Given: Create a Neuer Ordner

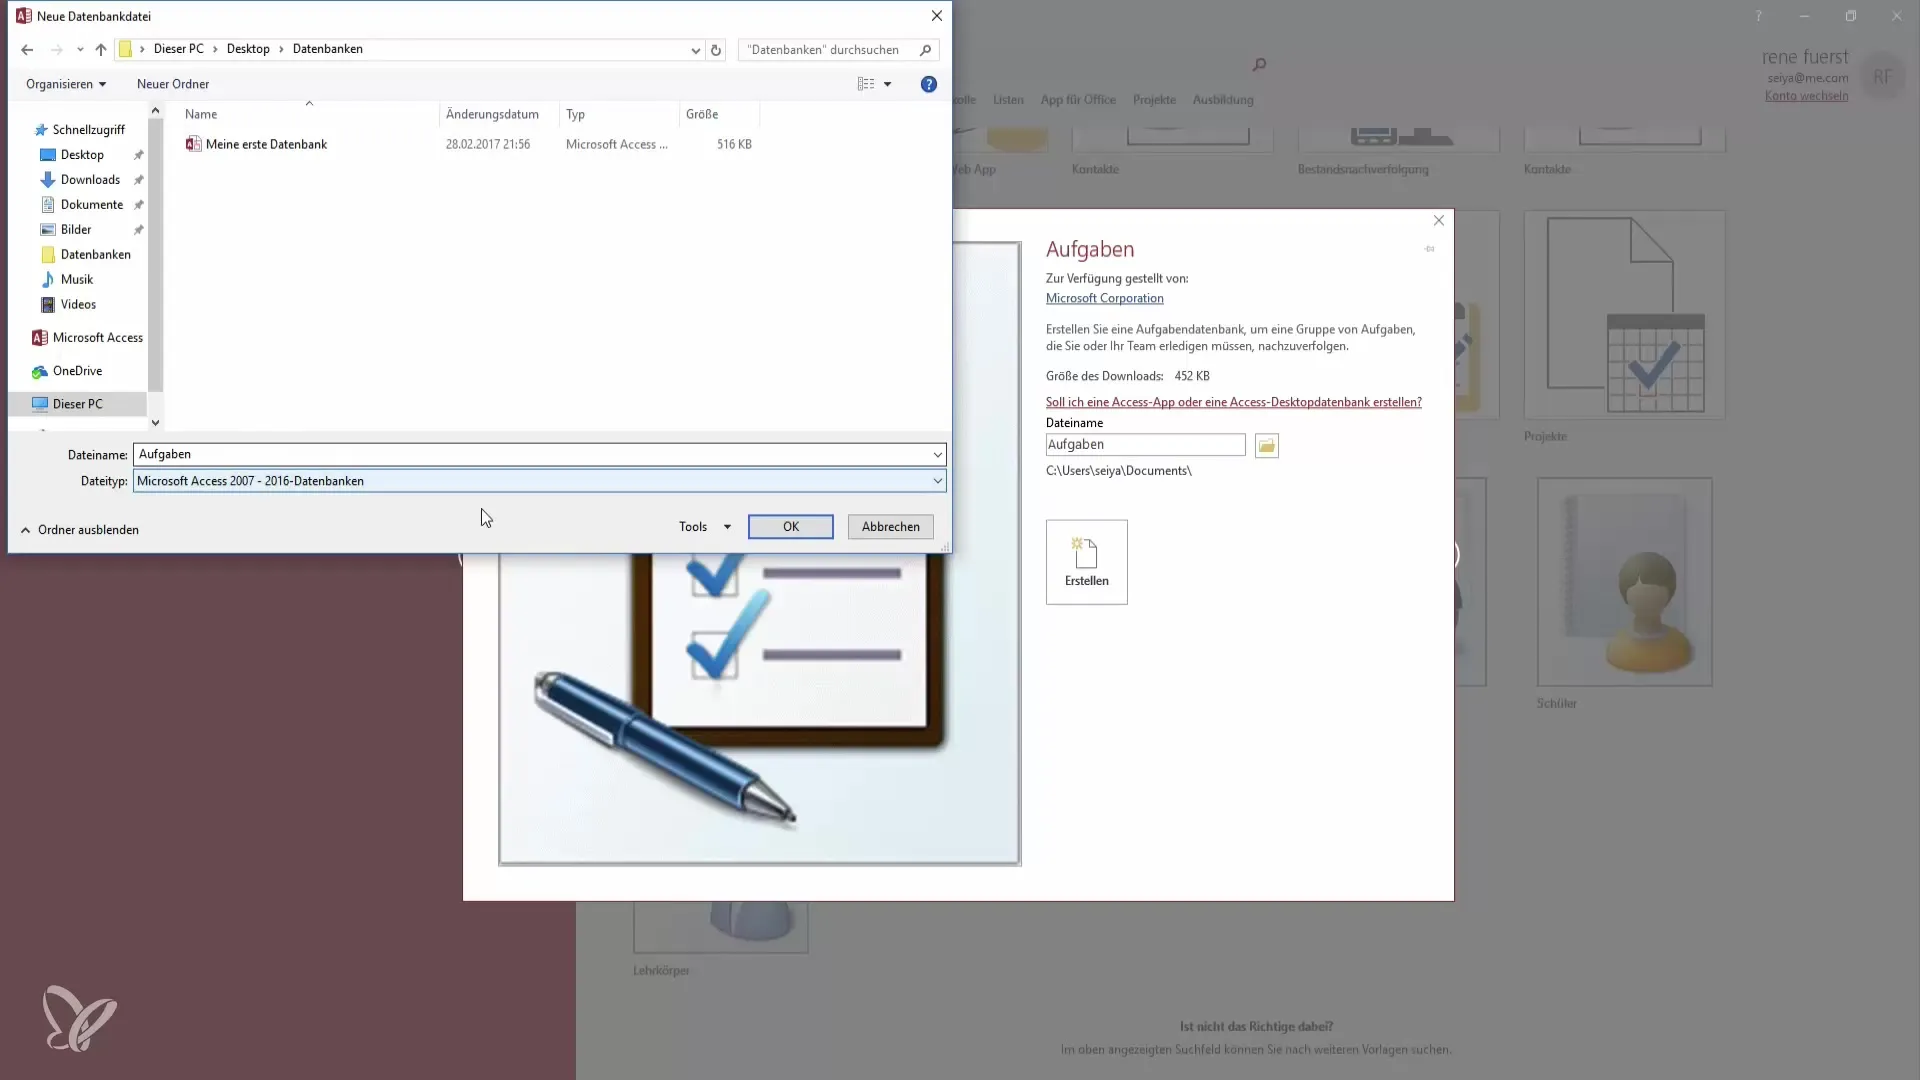Looking at the screenshot, I should click(173, 84).
